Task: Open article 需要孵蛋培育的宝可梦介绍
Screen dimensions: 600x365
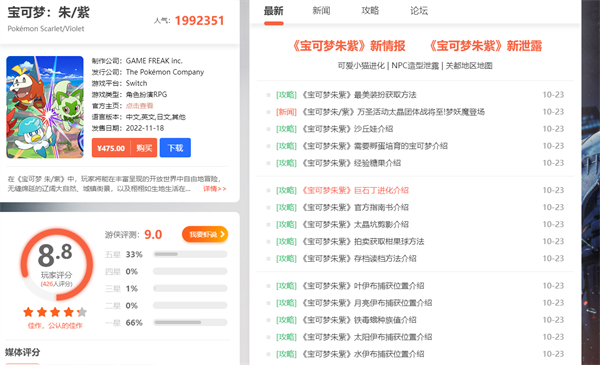Action: 374,146
